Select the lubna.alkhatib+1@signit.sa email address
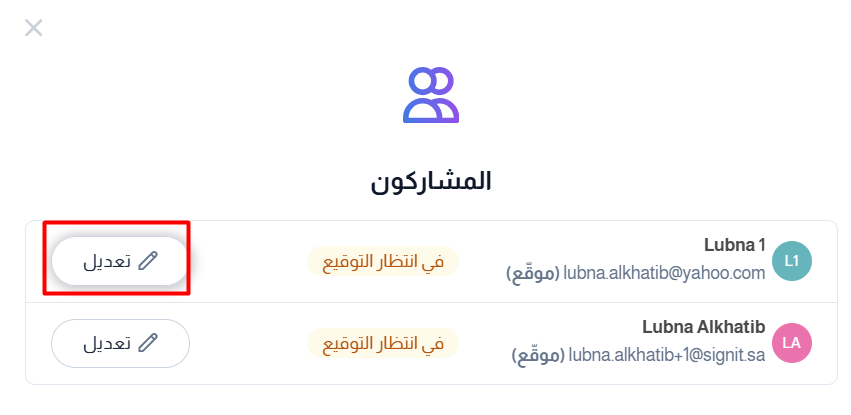This screenshot has height=415, width=851. [666, 355]
